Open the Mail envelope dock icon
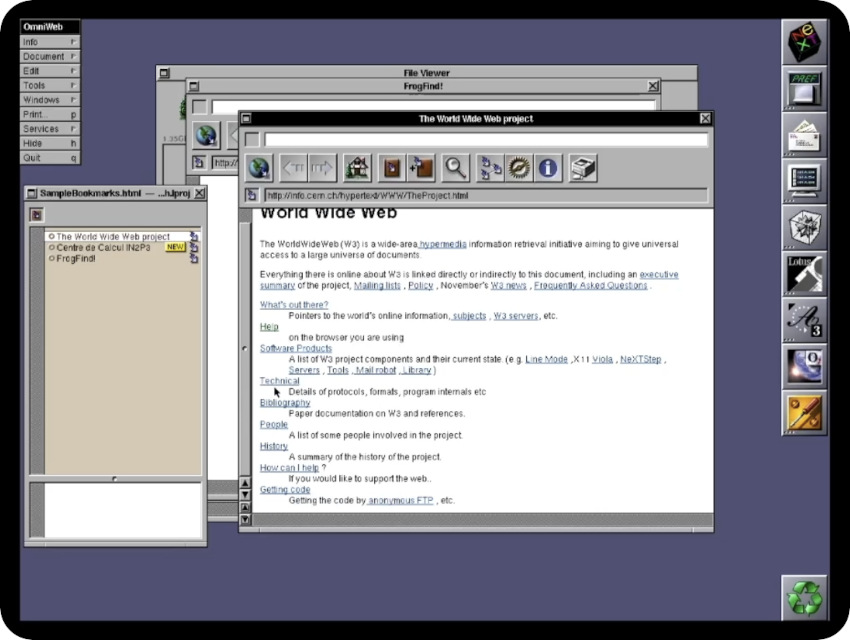 click(x=804, y=135)
